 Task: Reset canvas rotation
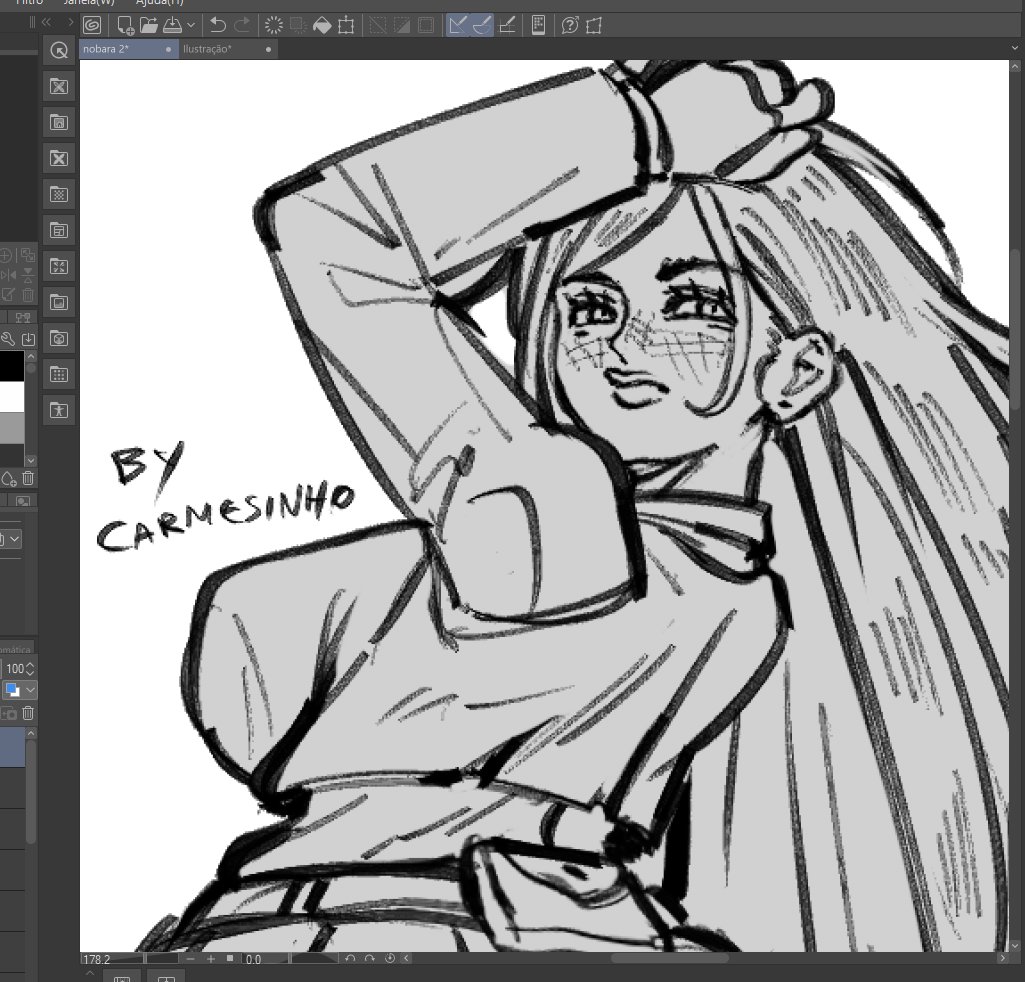(x=390, y=958)
